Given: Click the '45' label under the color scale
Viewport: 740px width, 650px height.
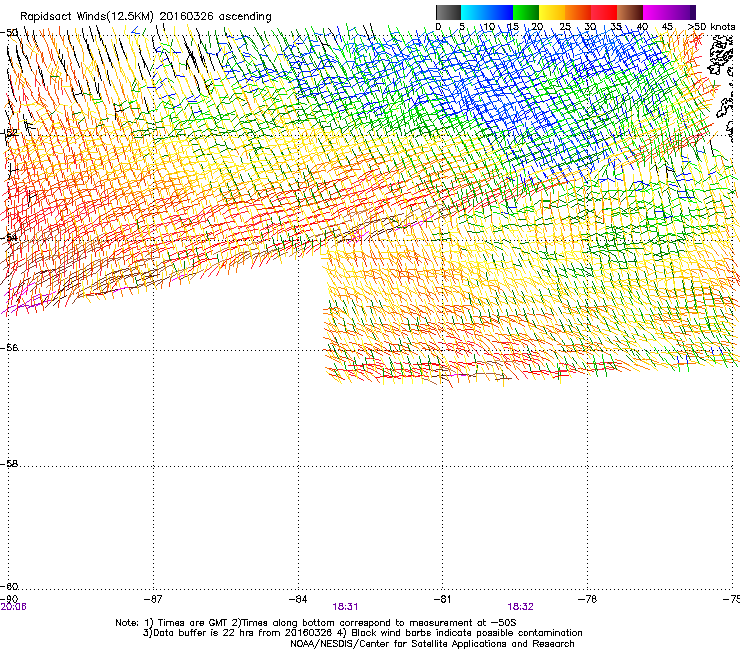Looking at the screenshot, I should tap(667, 27).
